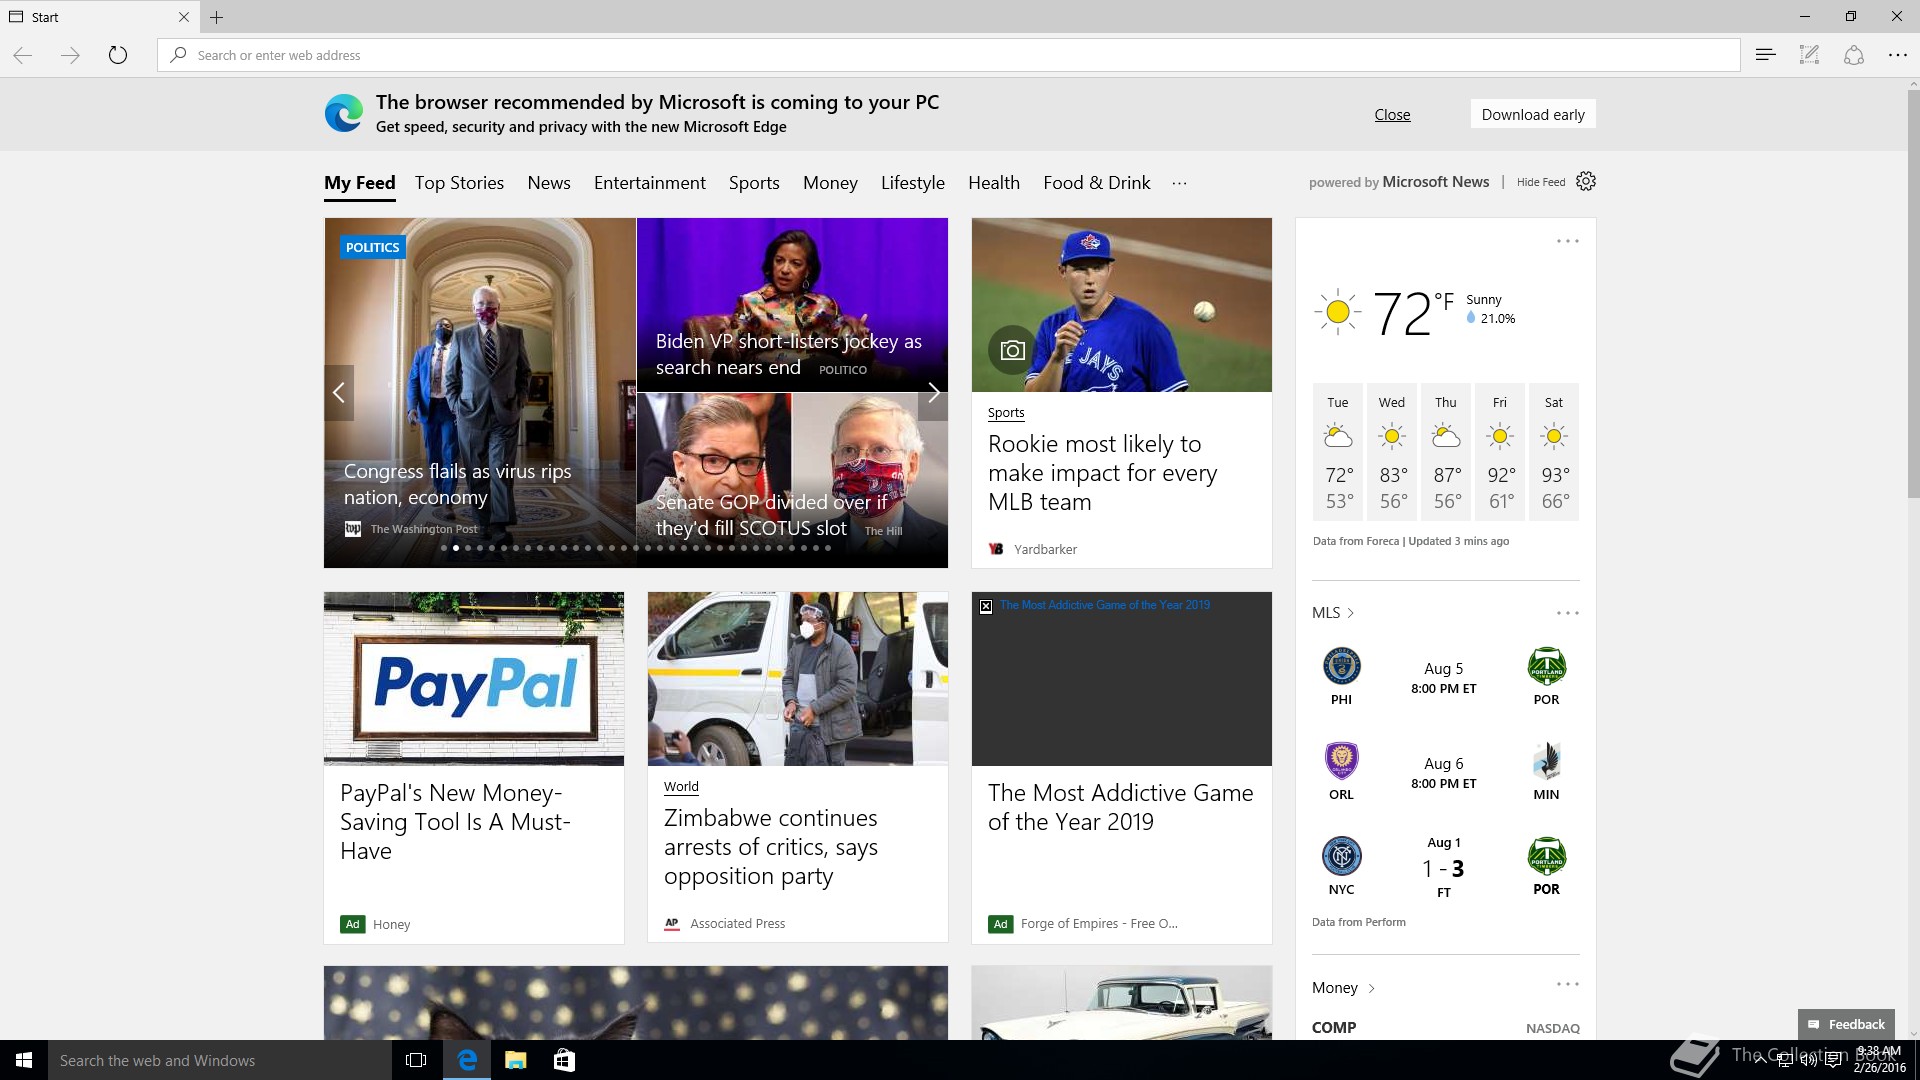This screenshot has height=1080, width=1920.
Task: Close the Start tab
Action: pyautogui.click(x=184, y=17)
